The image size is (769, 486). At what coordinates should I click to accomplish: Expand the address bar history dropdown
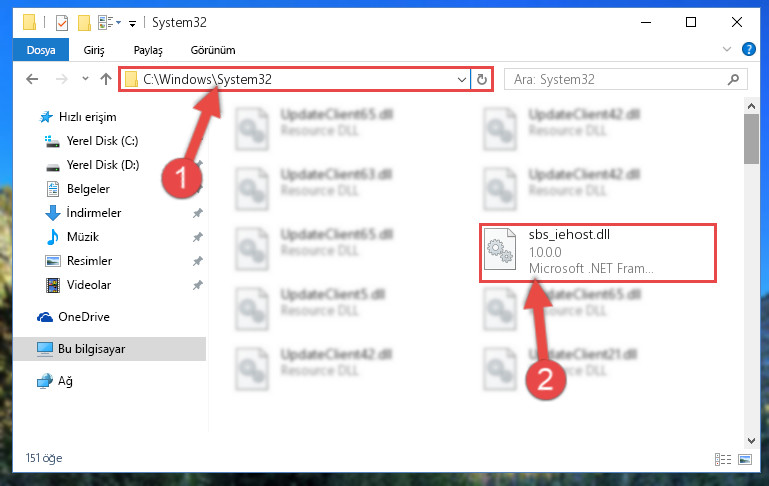coord(461,79)
